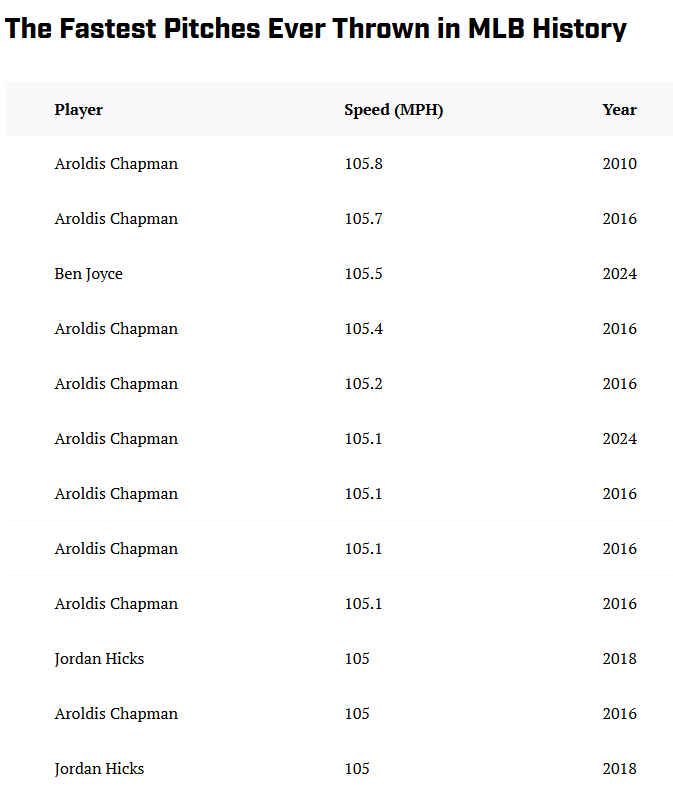The height and width of the screenshot is (788, 673).
Task: Select the Year column header
Action: click(x=619, y=110)
